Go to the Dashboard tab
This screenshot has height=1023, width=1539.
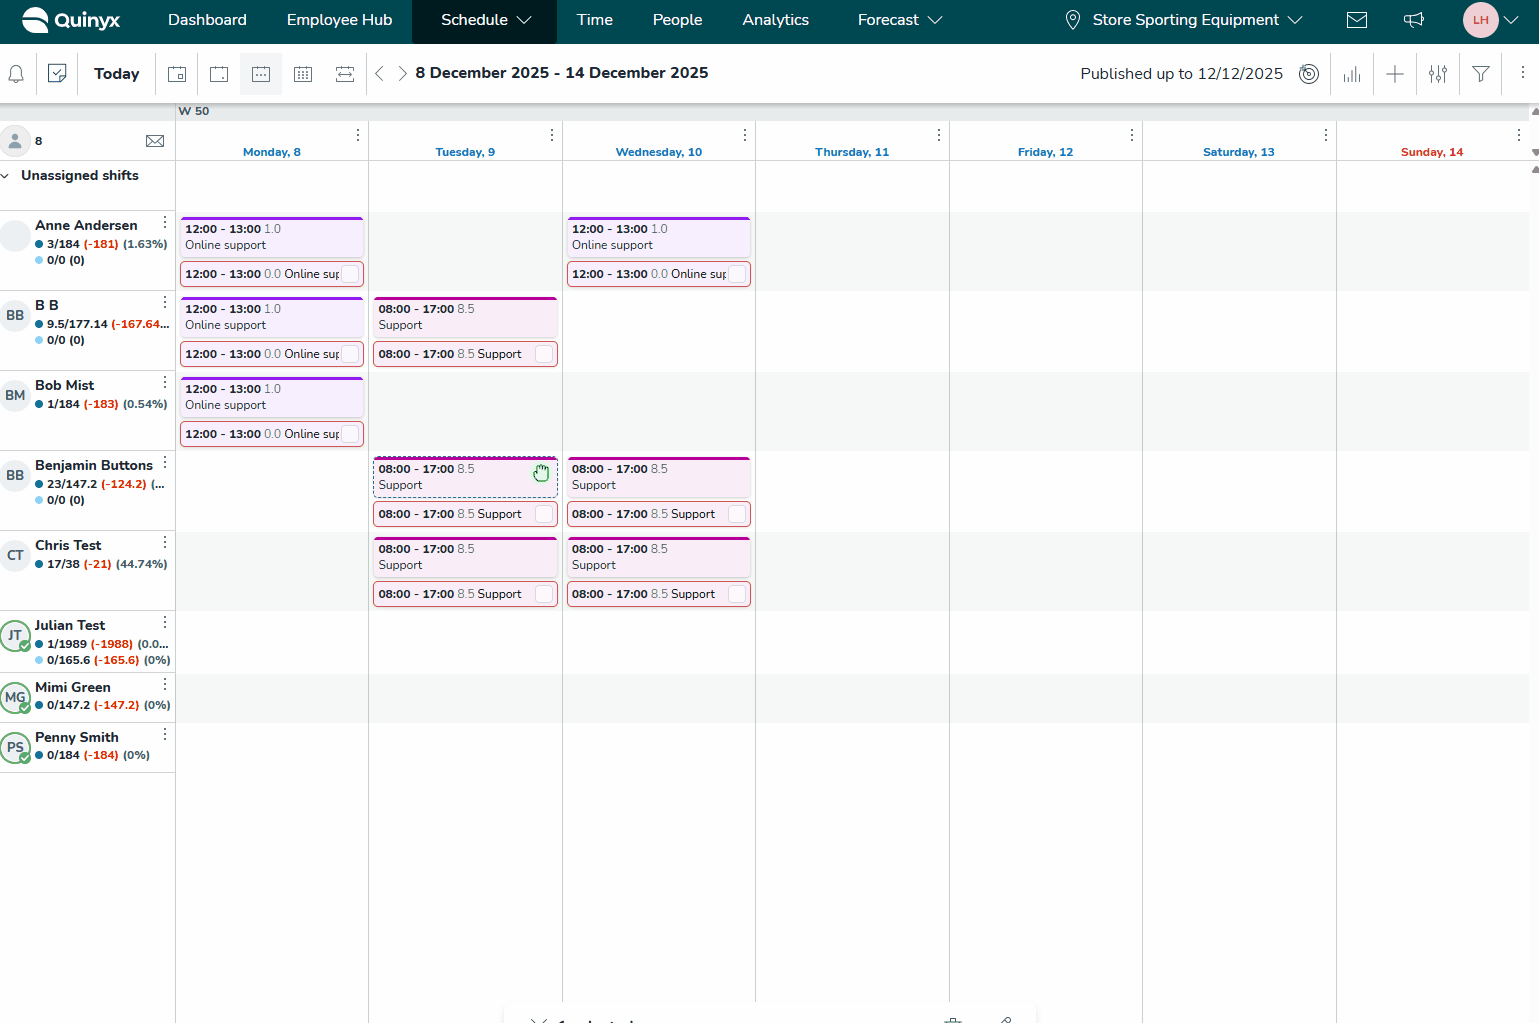click(x=207, y=20)
